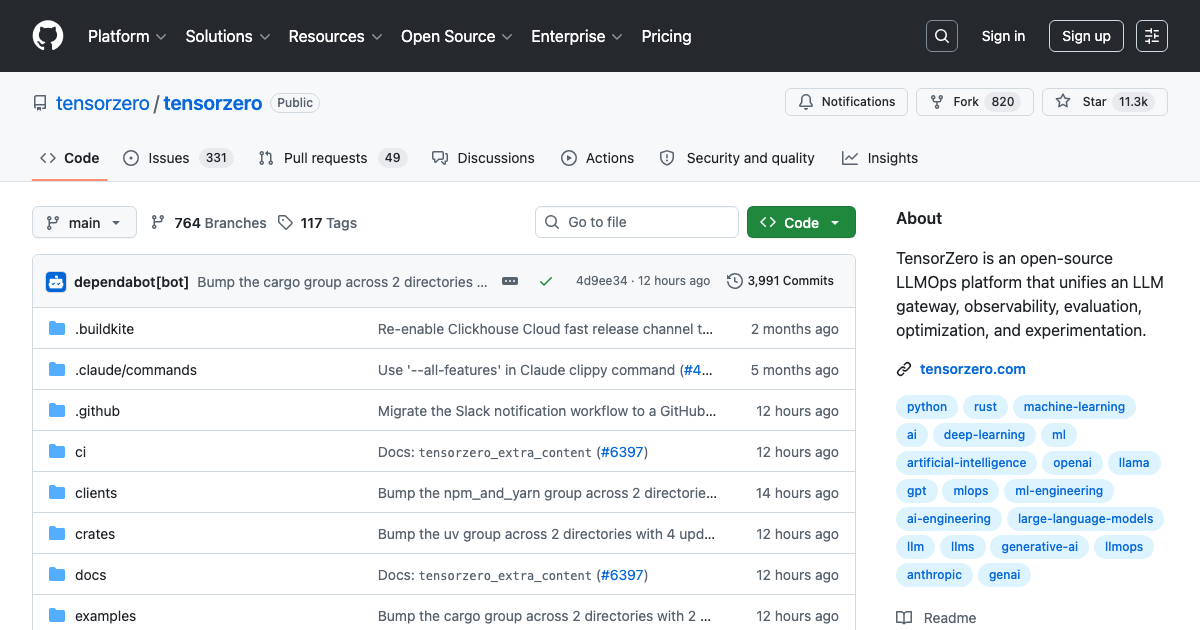Click the repository icon beside tensorzero/tensorzero

tap(40, 103)
